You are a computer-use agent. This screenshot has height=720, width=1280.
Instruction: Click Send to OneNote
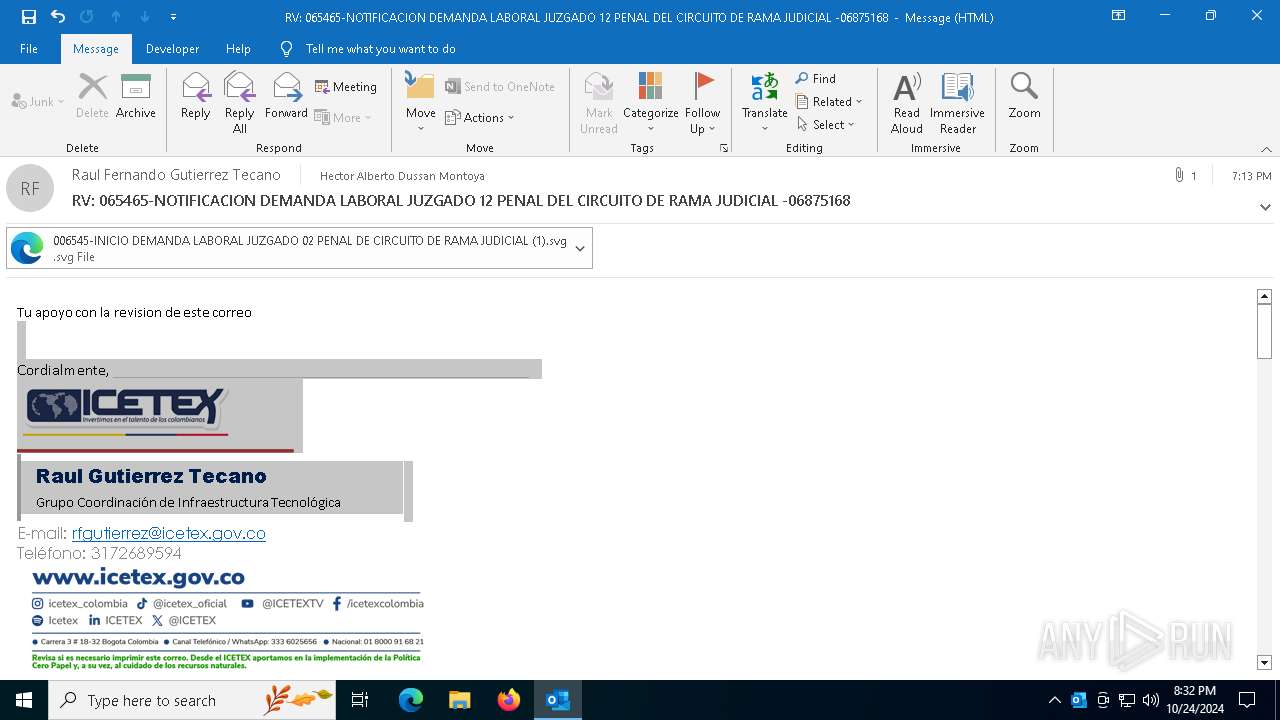500,87
